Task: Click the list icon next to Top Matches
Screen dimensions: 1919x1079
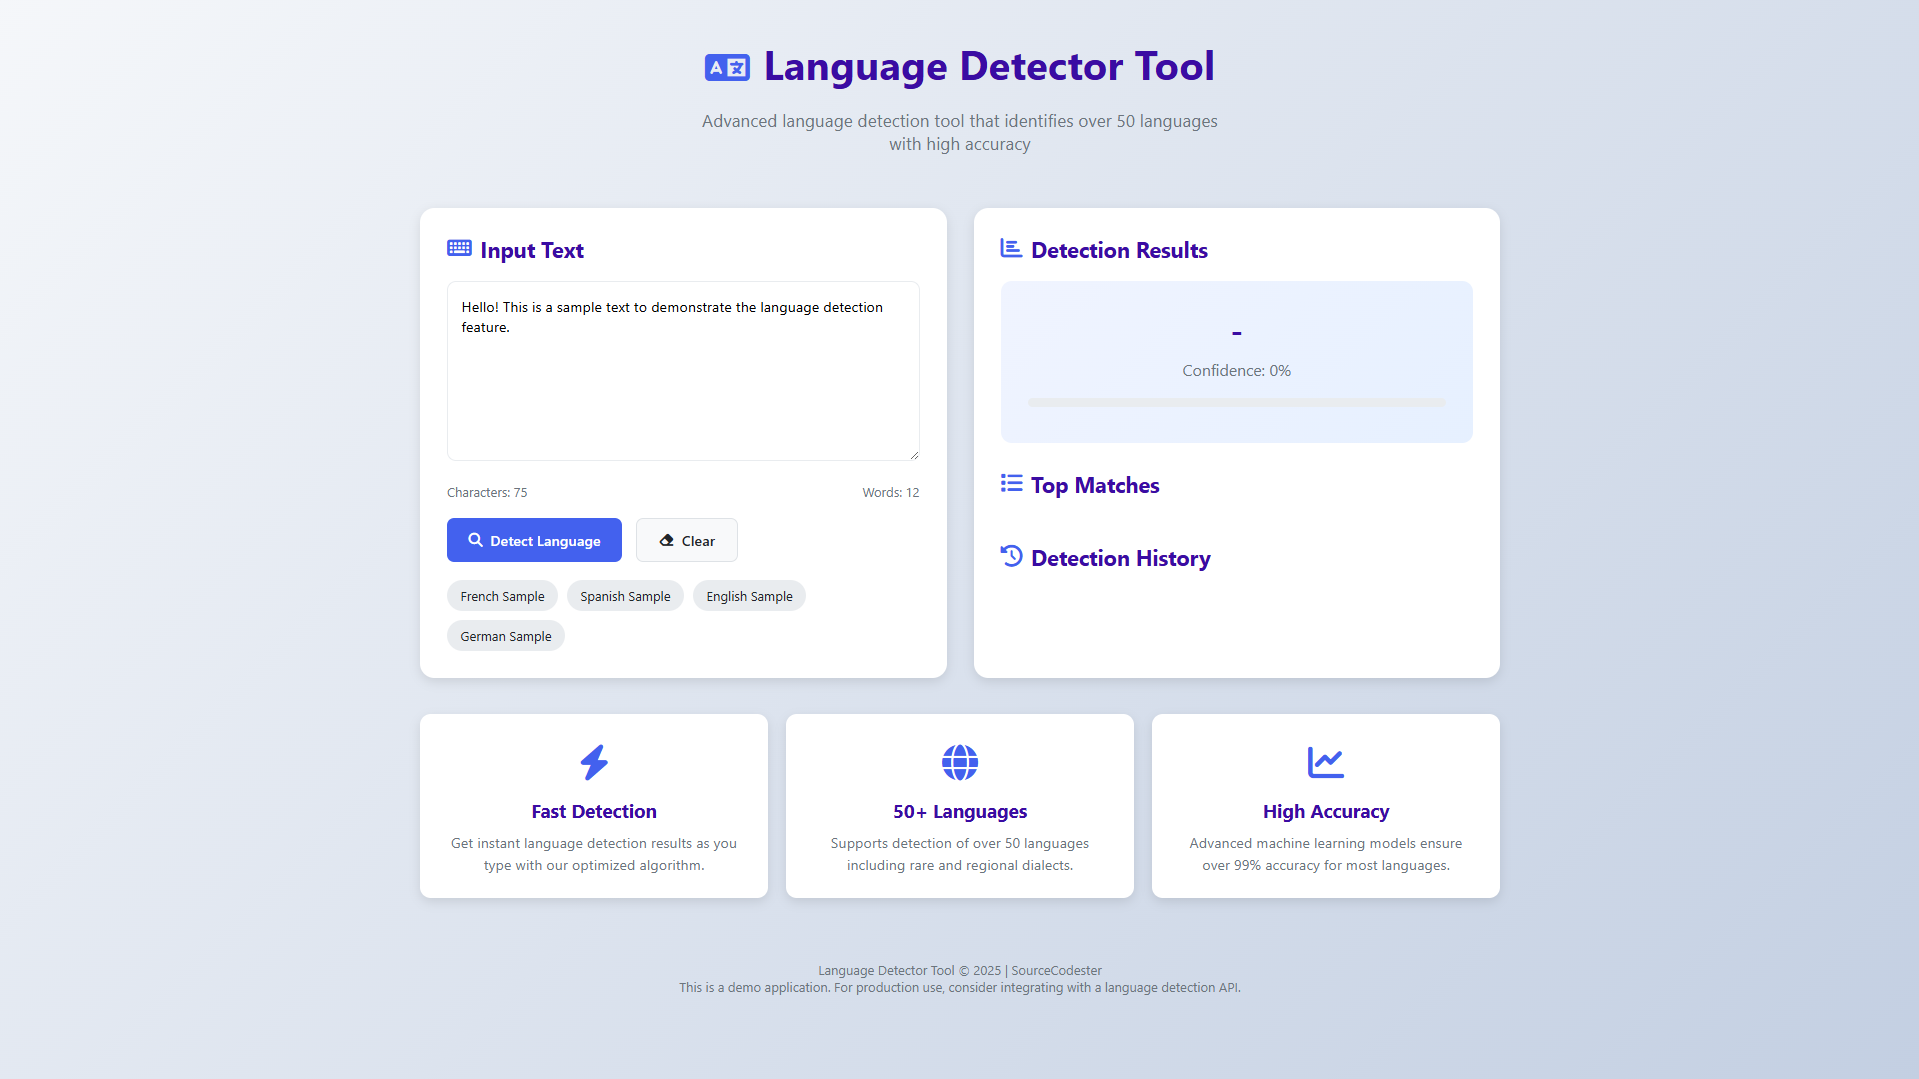Action: [1011, 484]
